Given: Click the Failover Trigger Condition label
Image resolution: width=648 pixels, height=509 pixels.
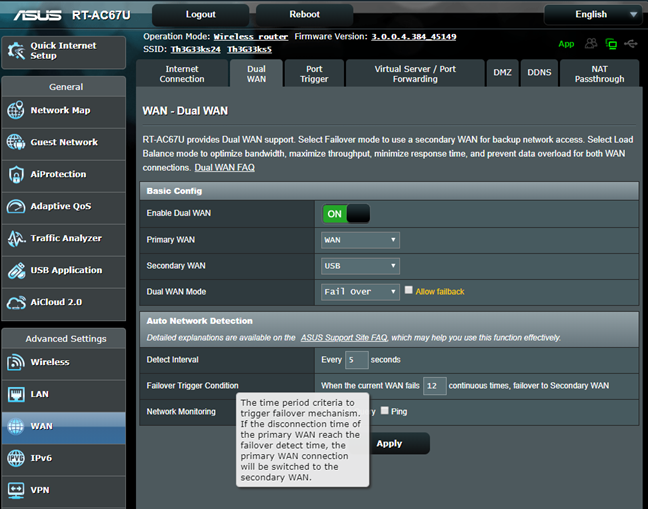Looking at the screenshot, I should 193,385.
